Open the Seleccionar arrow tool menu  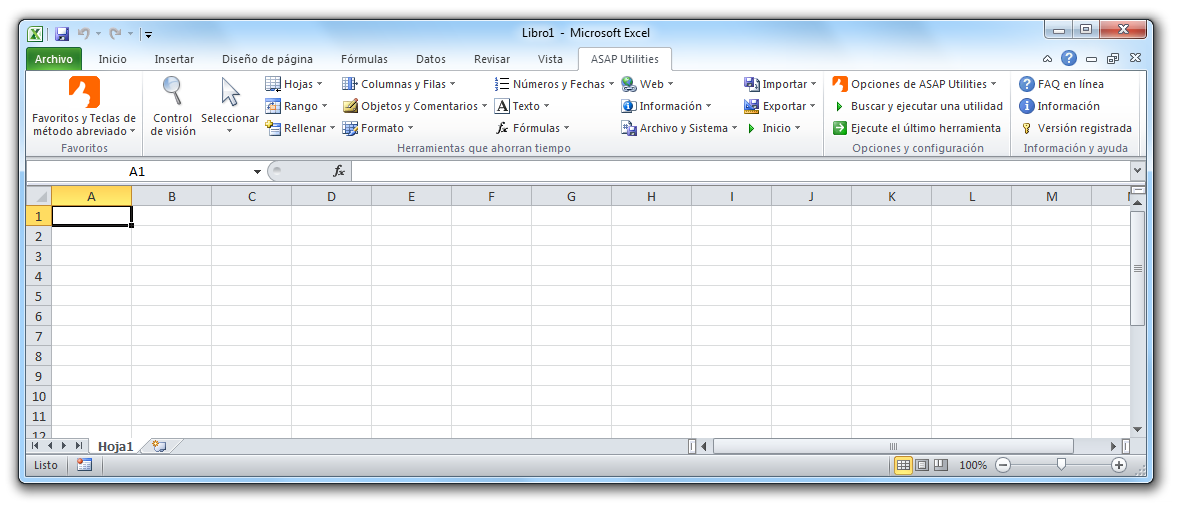(x=230, y=106)
